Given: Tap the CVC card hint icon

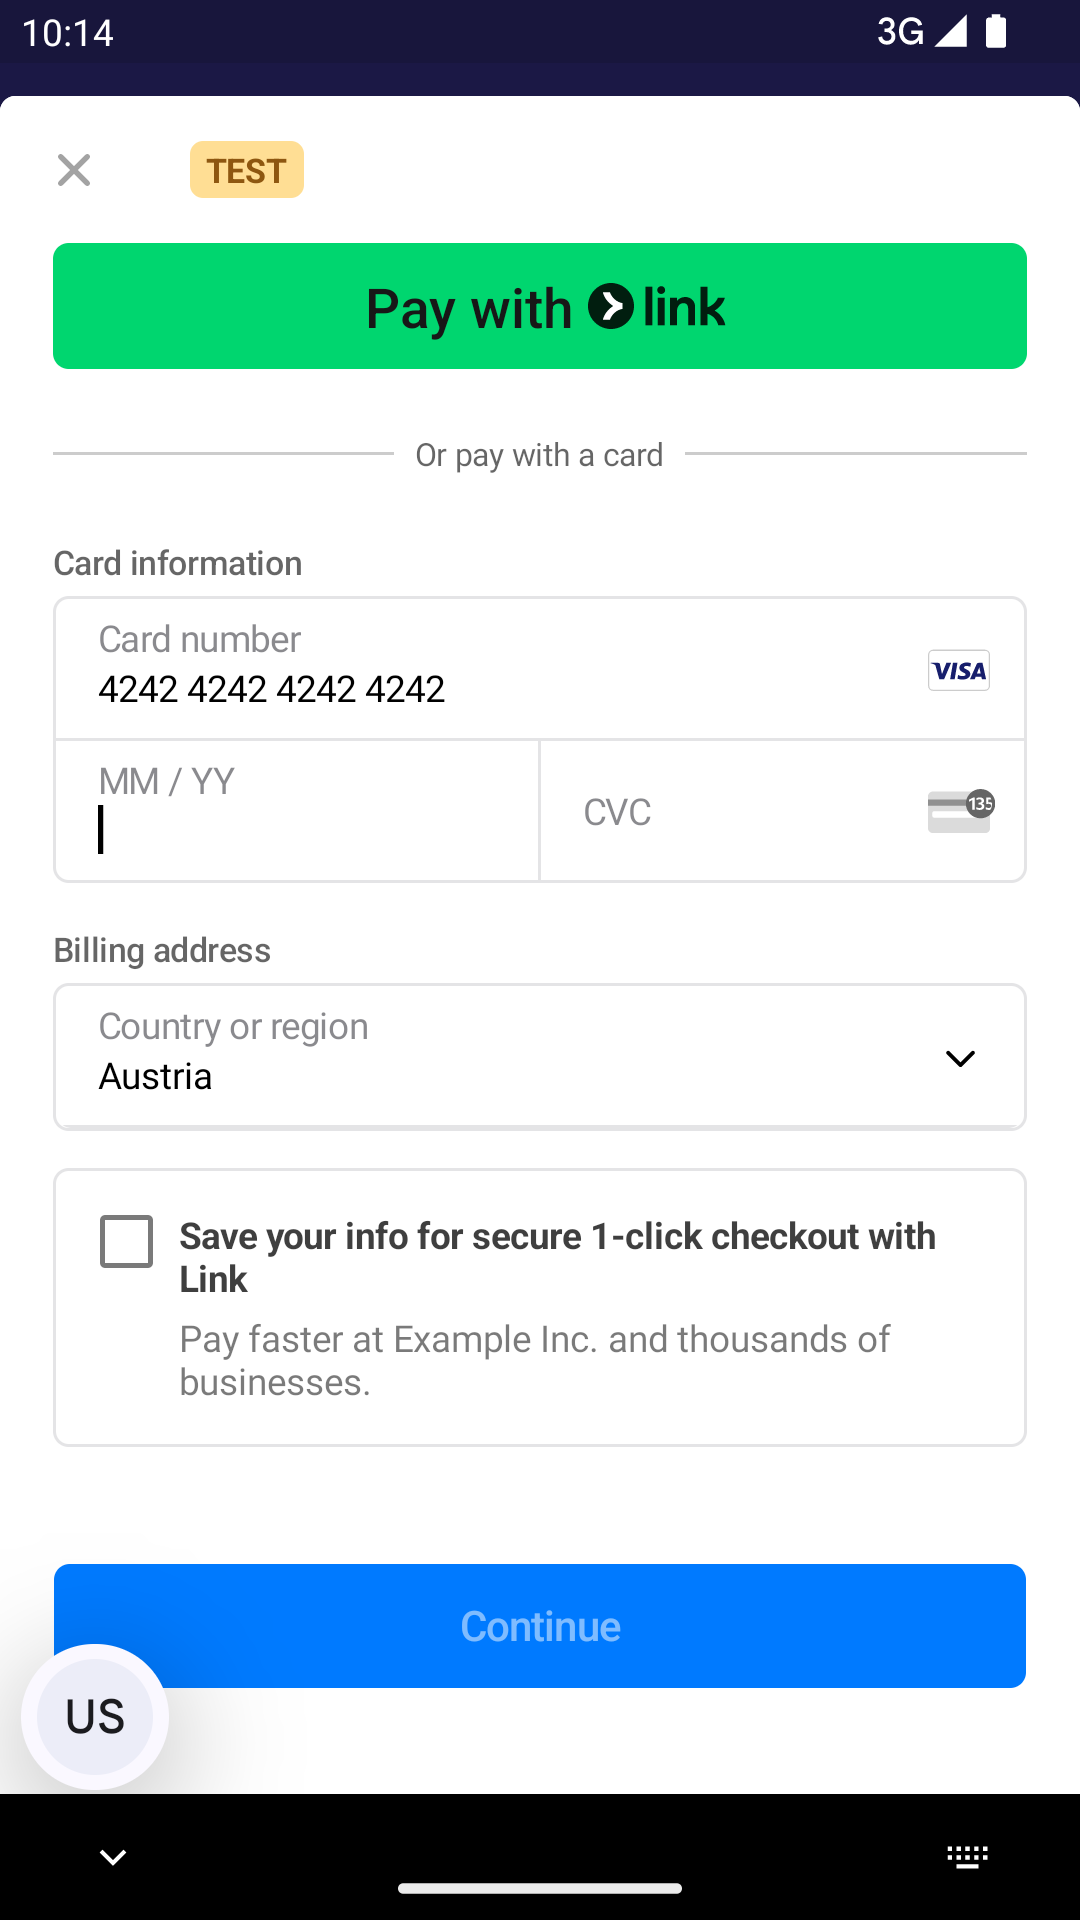Looking at the screenshot, I should click(960, 810).
